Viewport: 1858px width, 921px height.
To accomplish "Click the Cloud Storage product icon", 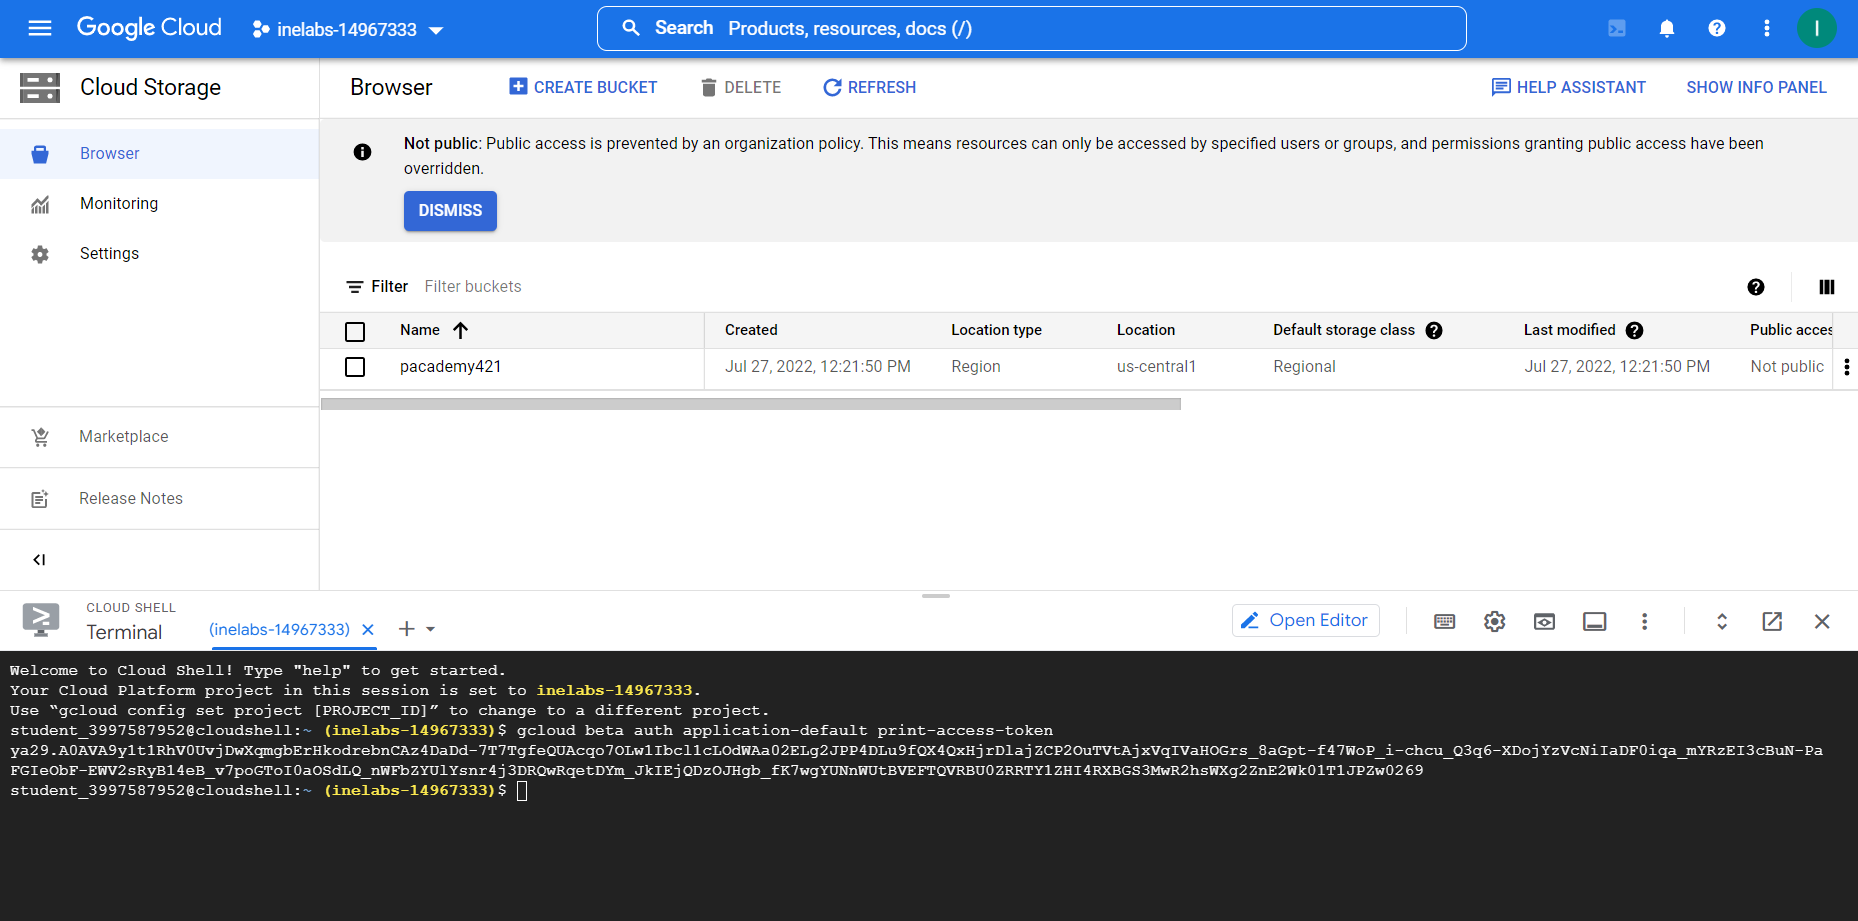I will click(40, 88).
